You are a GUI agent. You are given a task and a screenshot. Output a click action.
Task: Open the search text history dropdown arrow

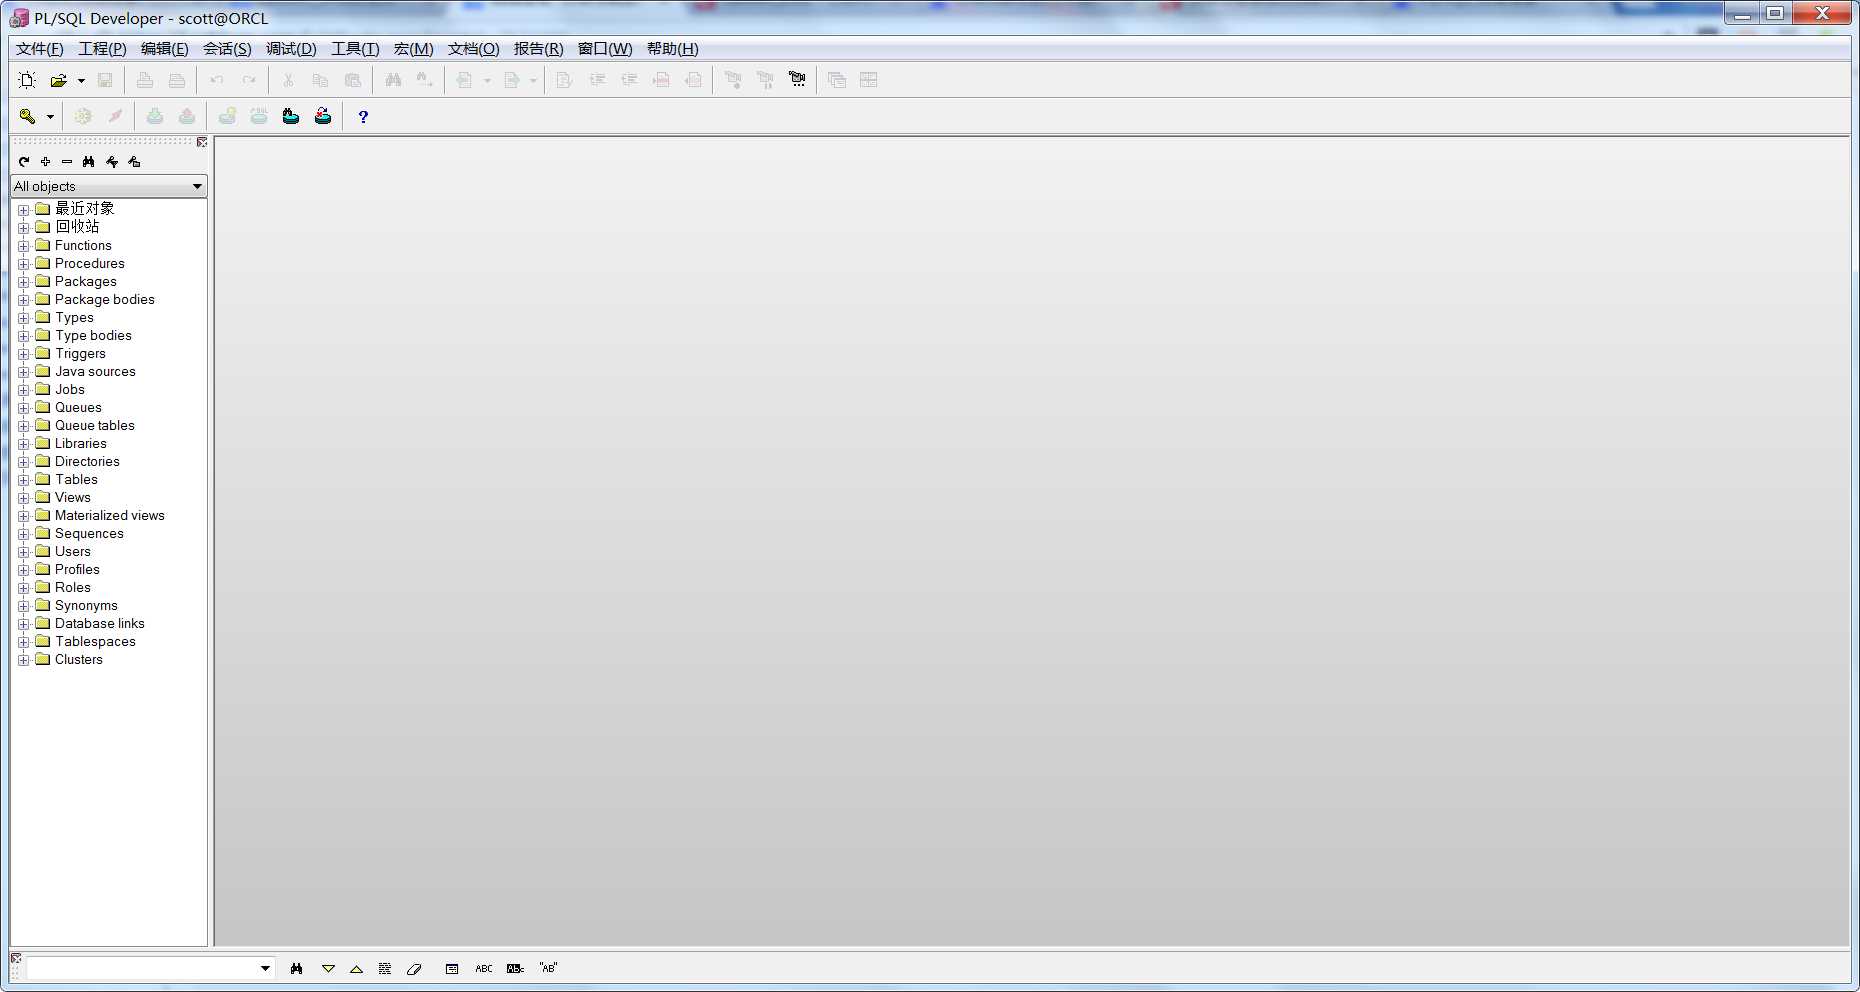click(265, 968)
